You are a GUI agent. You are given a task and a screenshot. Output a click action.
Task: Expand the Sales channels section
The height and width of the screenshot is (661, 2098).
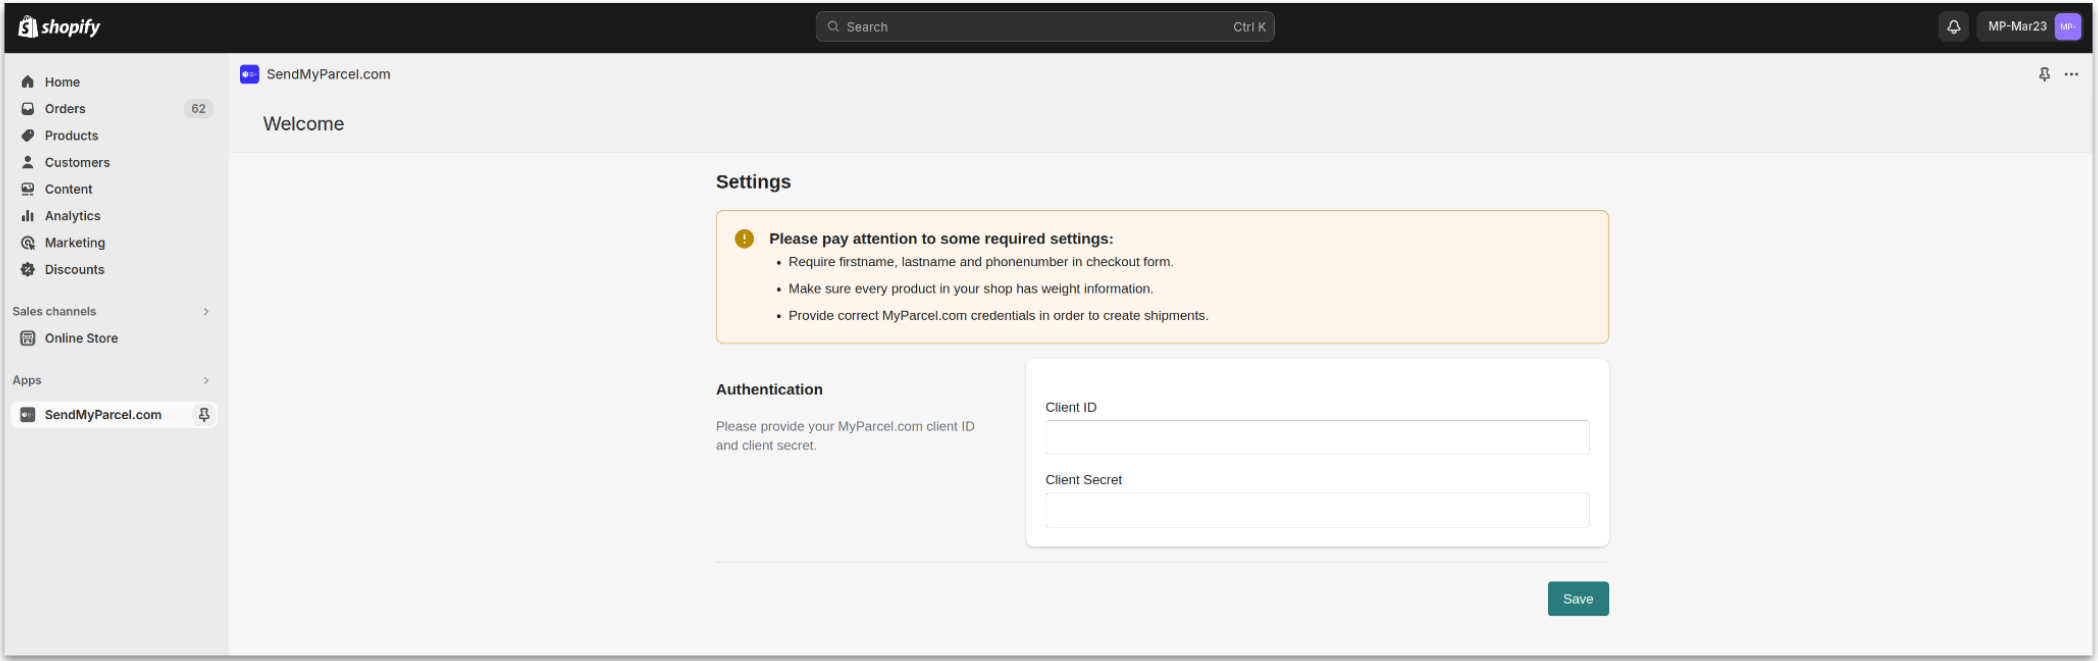pos(206,312)
